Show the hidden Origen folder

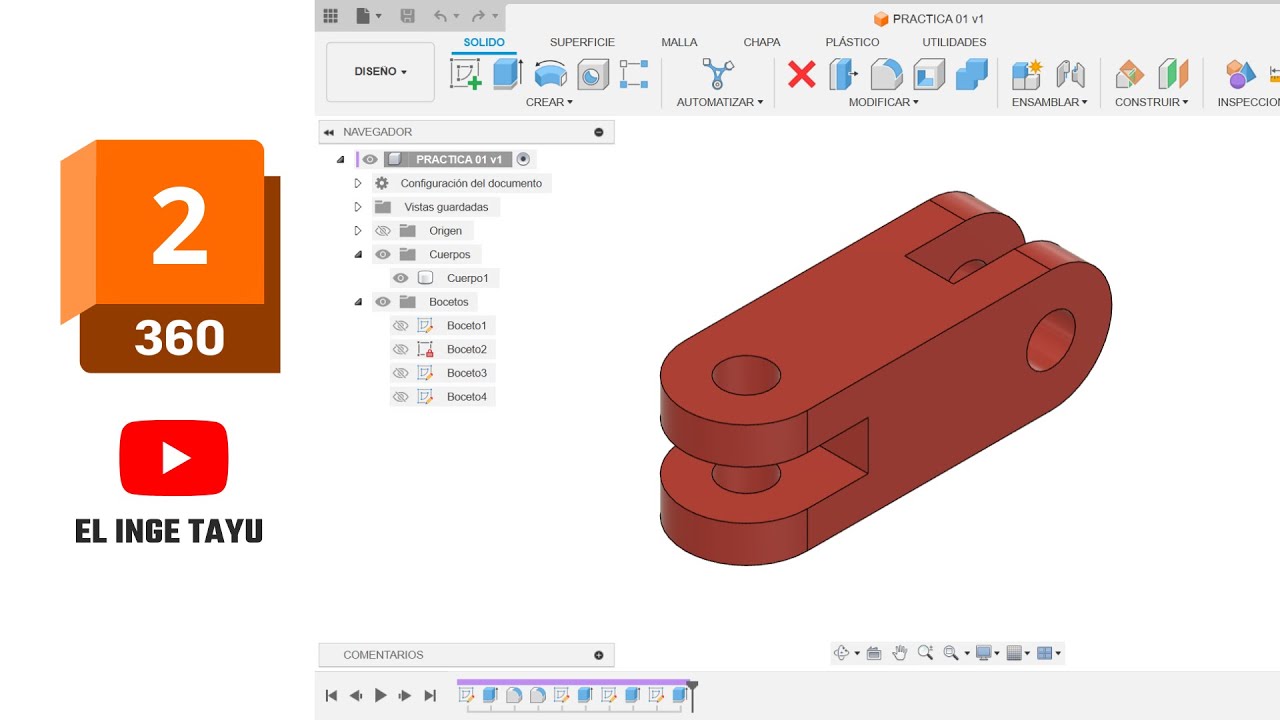click(x=383, y=231)
